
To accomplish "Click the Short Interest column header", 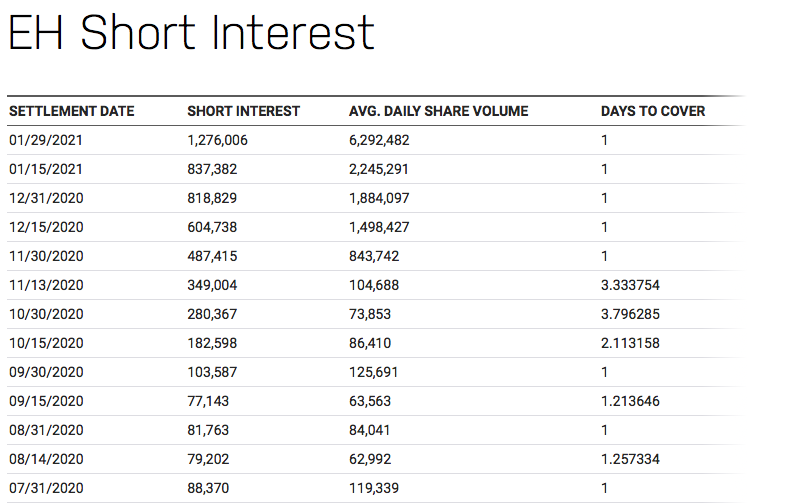I will pyautogui.click(x=243, y=111).
